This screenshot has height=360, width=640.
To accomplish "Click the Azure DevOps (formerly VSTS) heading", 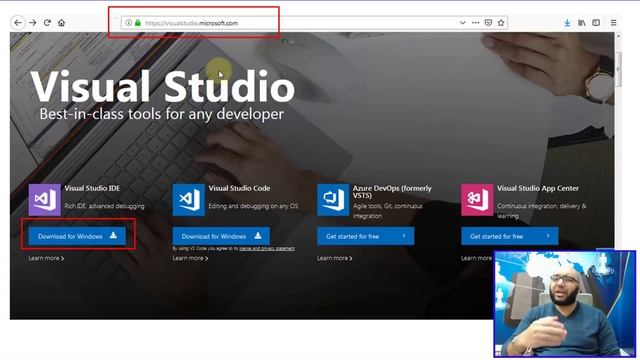I will (392, 192).
